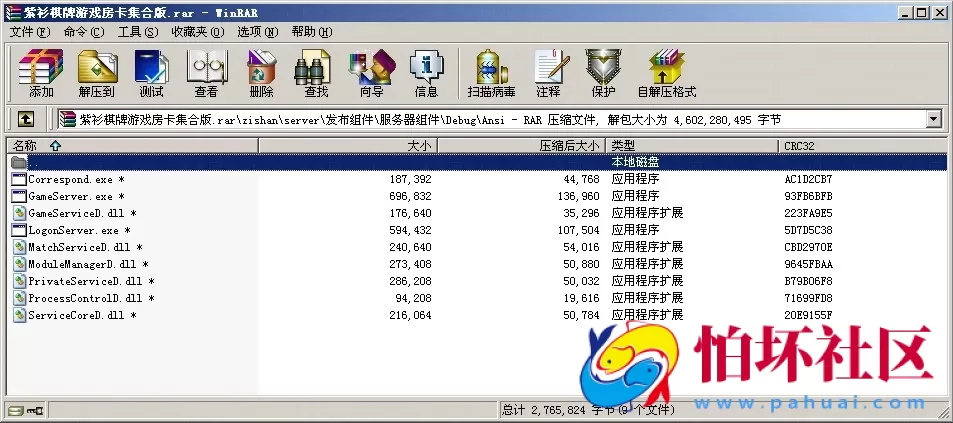Screen dimensions: 953x423
Task: Click the 解压到 (Extract To) icon
Action: click(97, 73)
